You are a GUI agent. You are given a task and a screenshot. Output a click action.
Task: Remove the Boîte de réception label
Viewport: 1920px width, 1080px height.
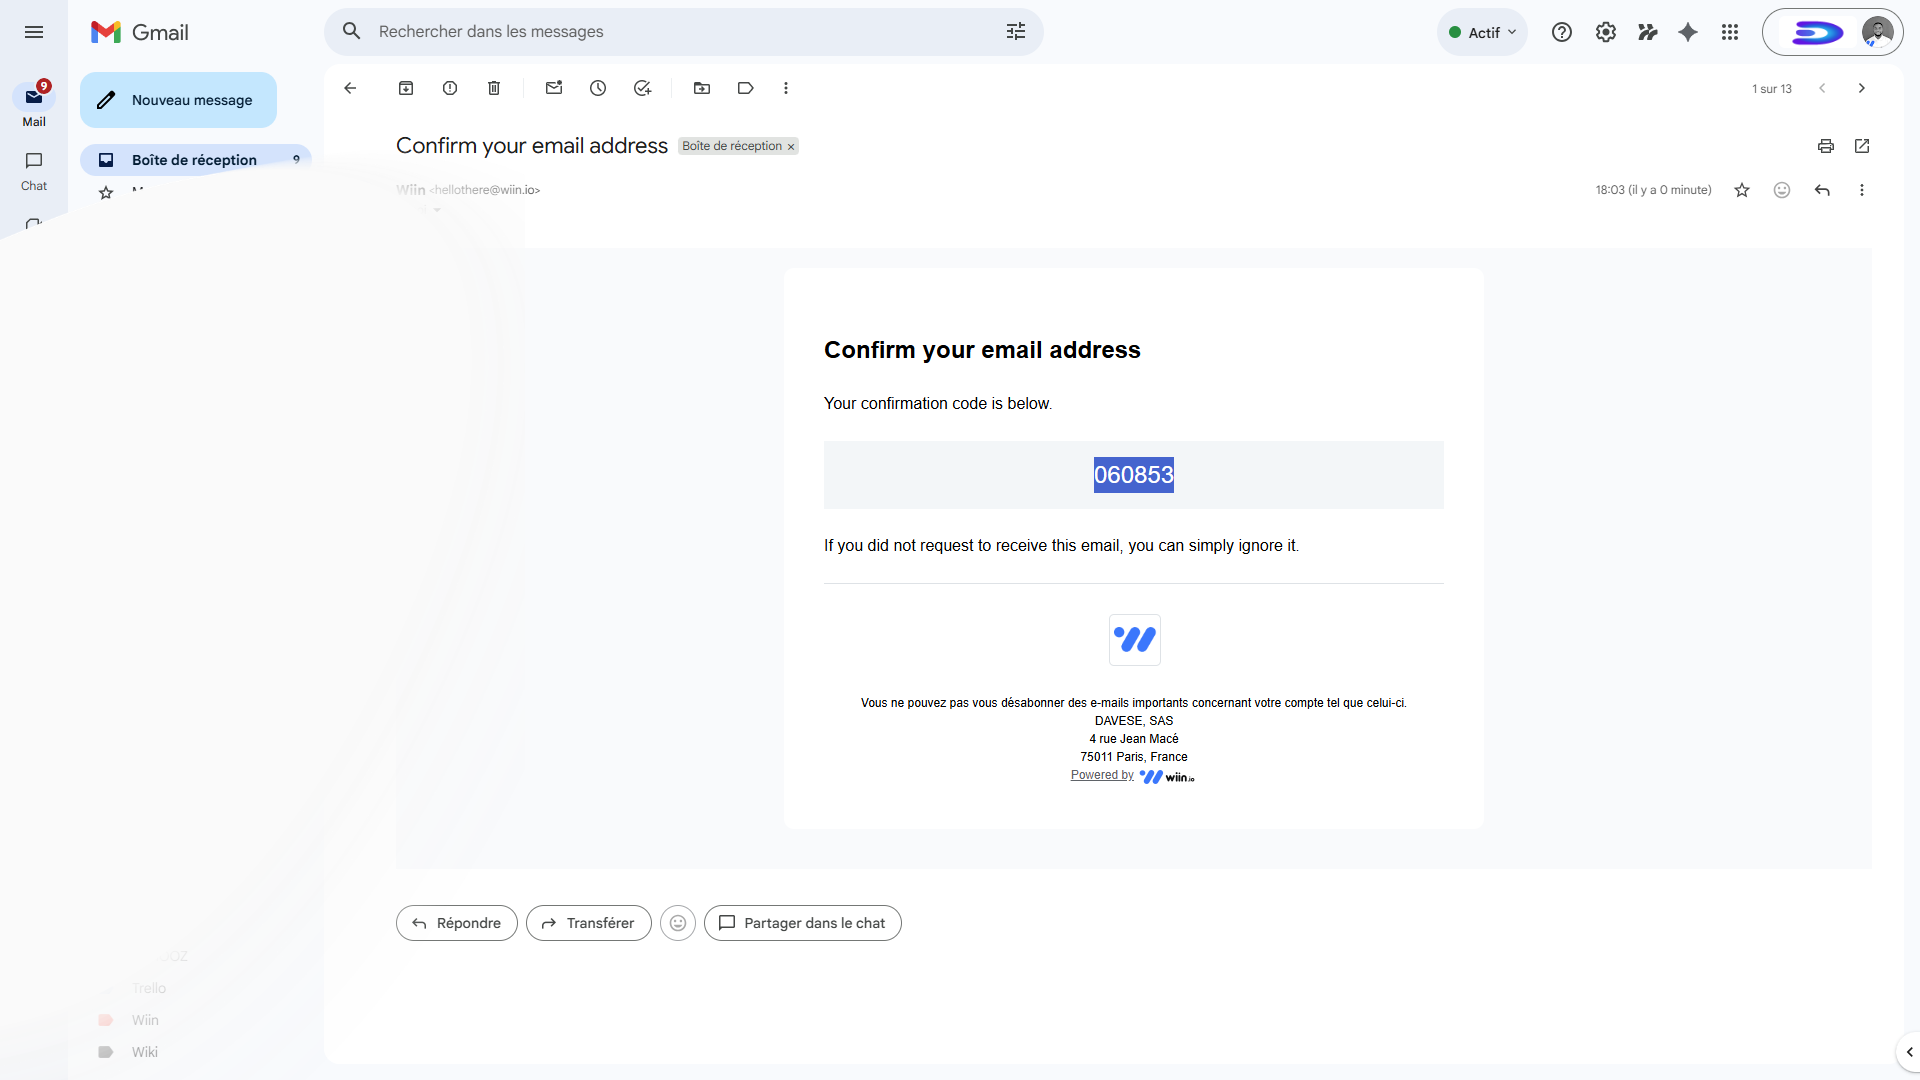pyautogui.click(x=791, y=147)
